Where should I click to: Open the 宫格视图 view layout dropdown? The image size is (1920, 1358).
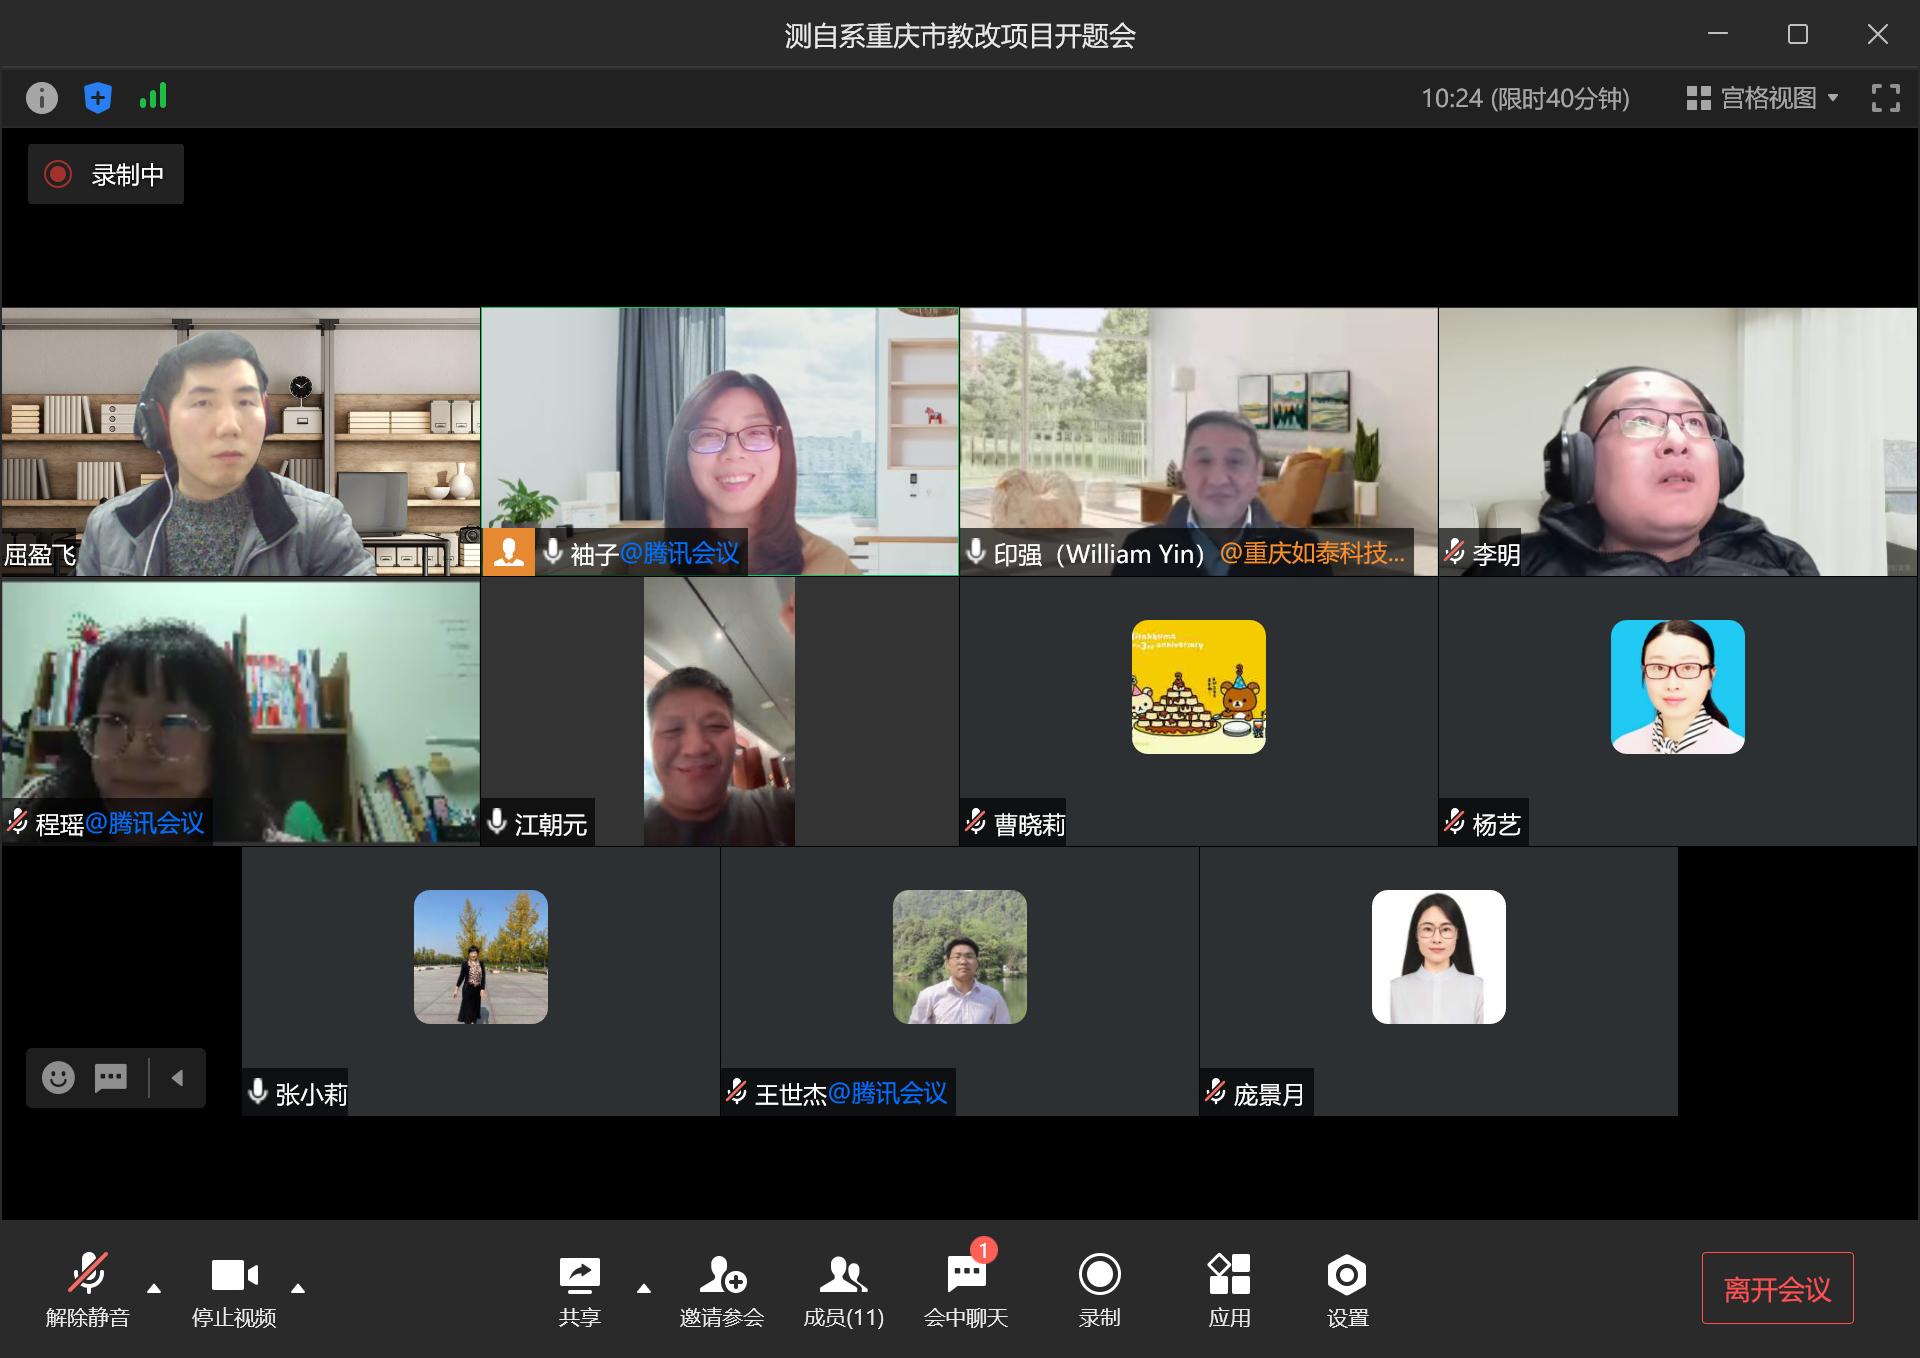[1763, 98]
